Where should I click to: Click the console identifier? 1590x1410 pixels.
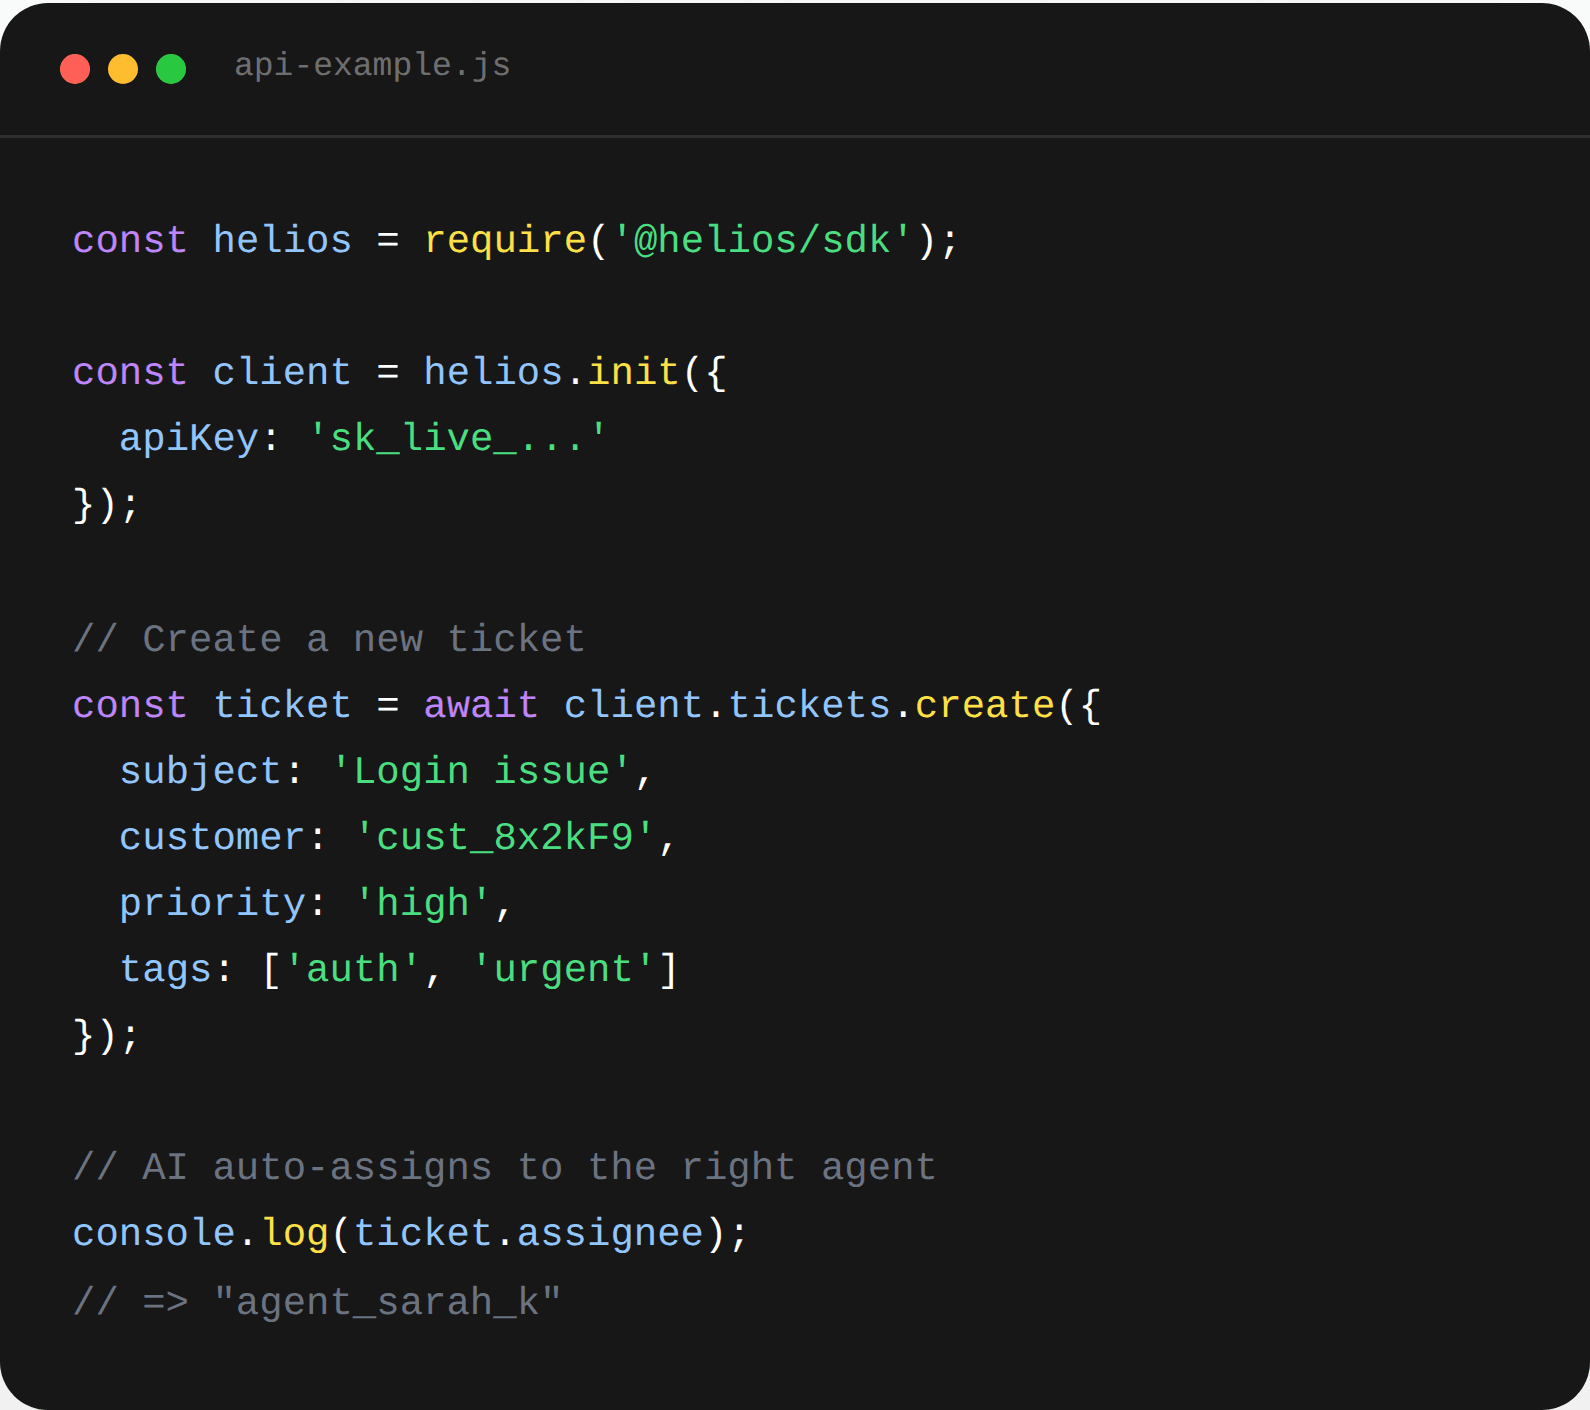click(154, 1234)
